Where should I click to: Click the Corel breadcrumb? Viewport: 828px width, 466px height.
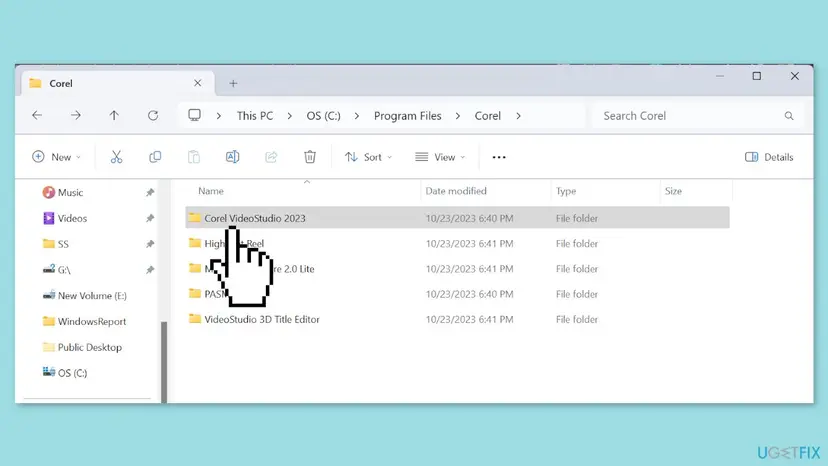pos(487,116)
